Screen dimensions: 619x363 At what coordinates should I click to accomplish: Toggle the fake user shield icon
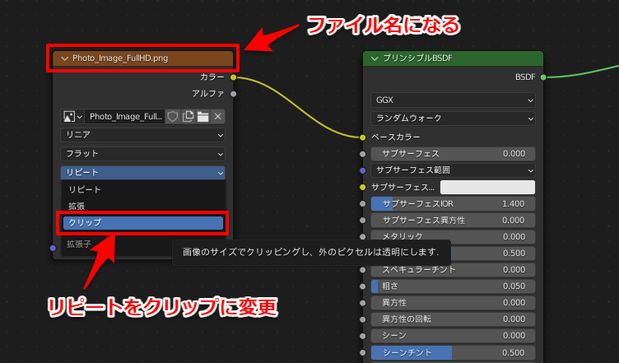coord(173,116)
